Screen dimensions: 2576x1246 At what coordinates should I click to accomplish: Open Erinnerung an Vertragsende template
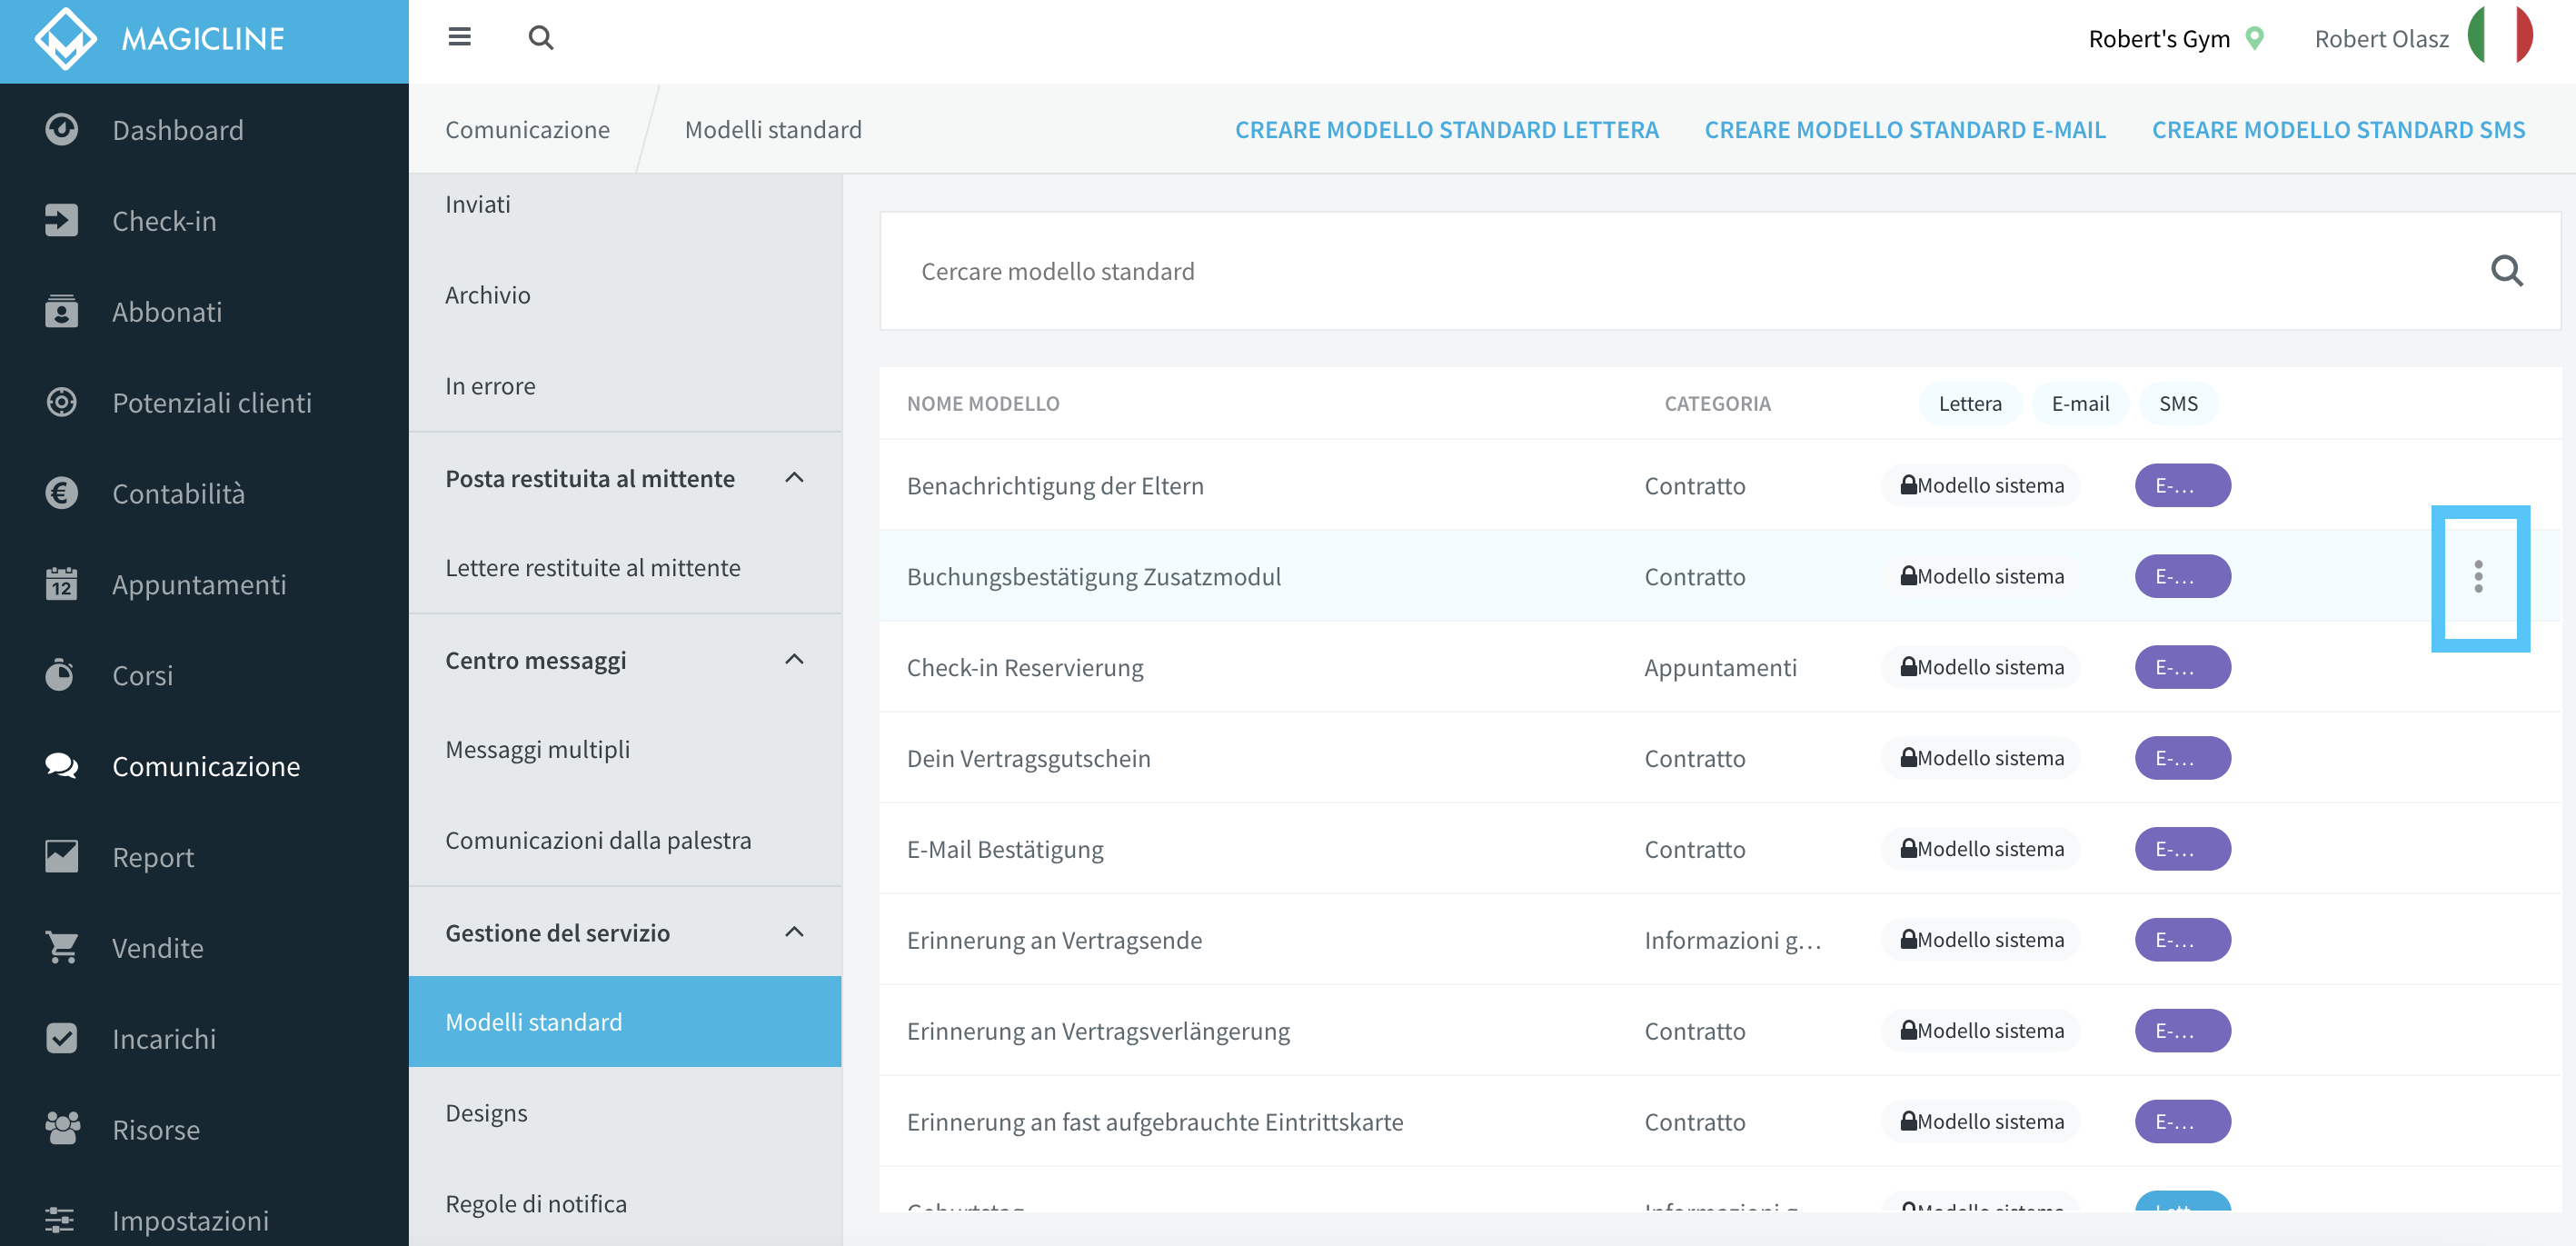pyautogui.click(x=1054, y=941)
